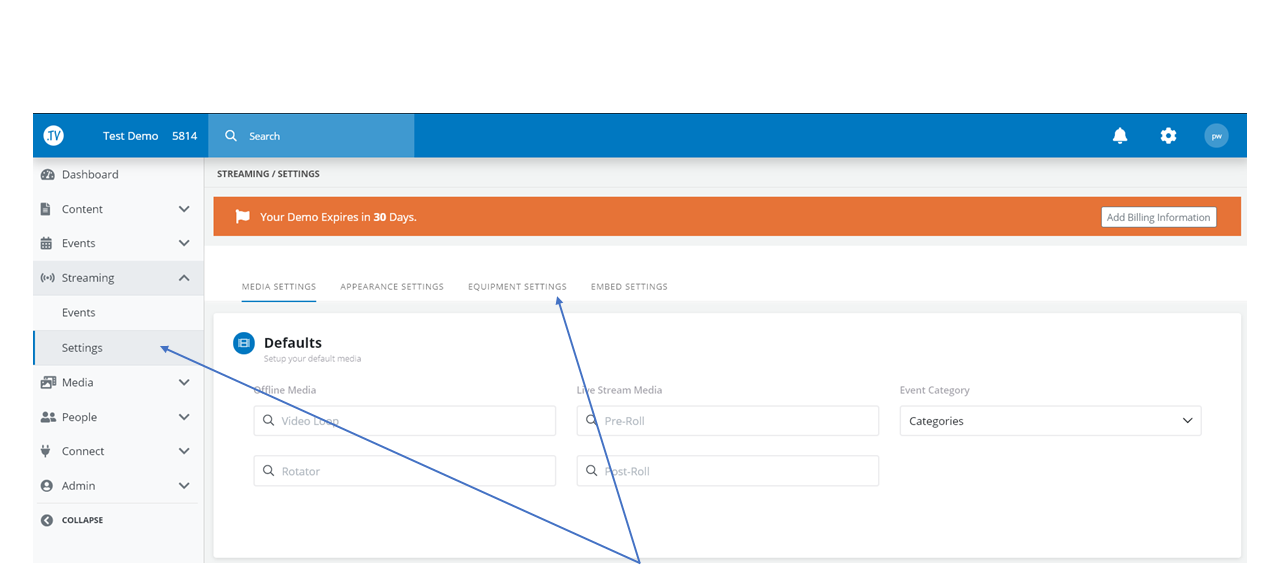Collapse the Streaming sidebar section
The height and width of the screenshot is (585, 1280).
coord(183,278)
